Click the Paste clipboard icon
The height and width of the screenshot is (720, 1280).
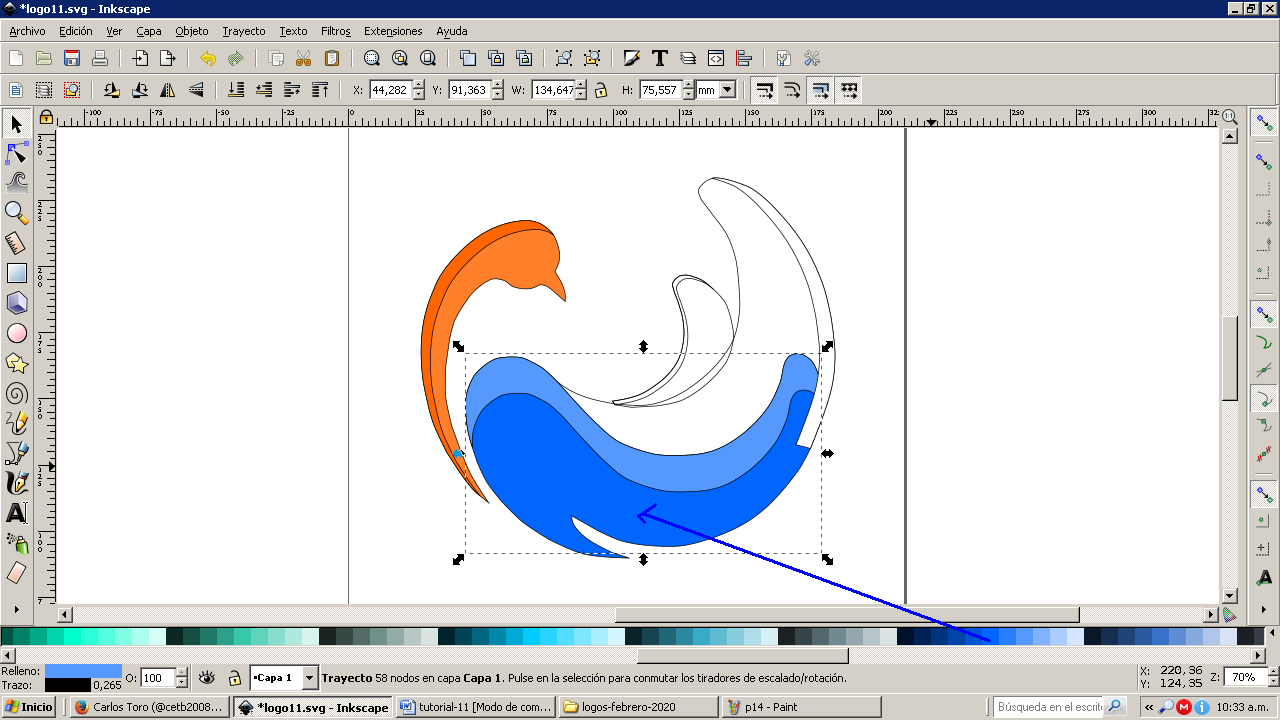tap(332, 58)
